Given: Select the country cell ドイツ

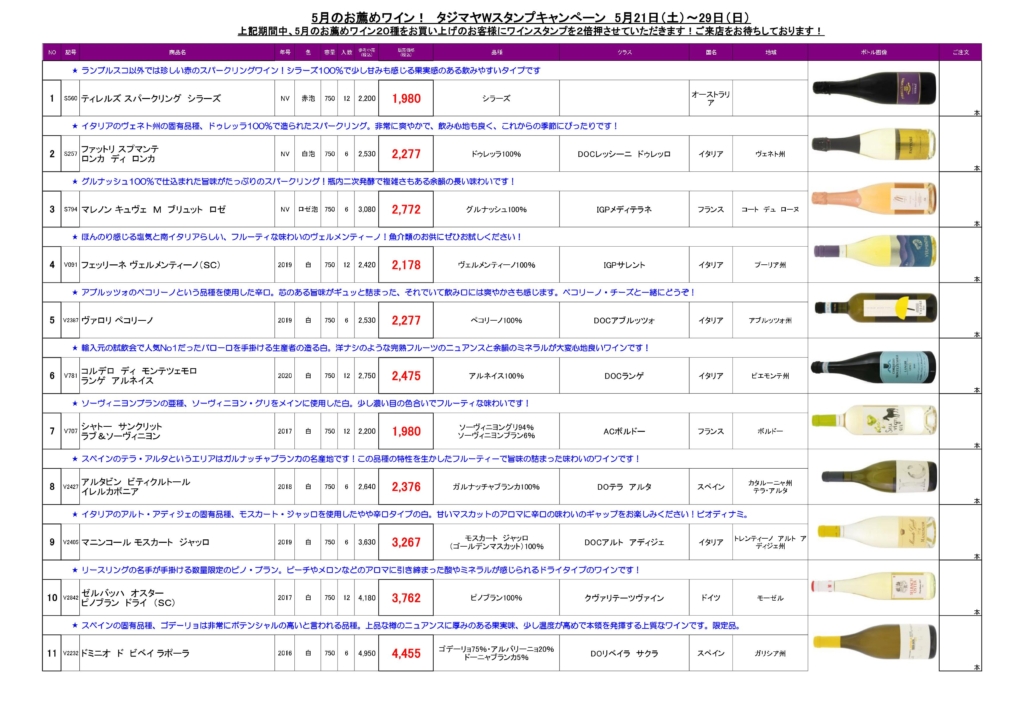Looking at the screenshot, I should click(711, 598).
